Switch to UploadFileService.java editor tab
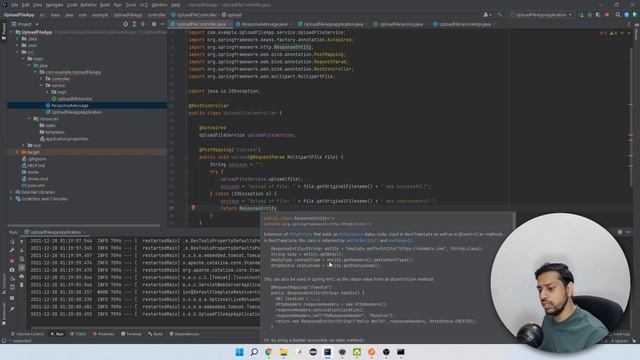Screen dimensions: 640x360 click(x=400, y=24)
